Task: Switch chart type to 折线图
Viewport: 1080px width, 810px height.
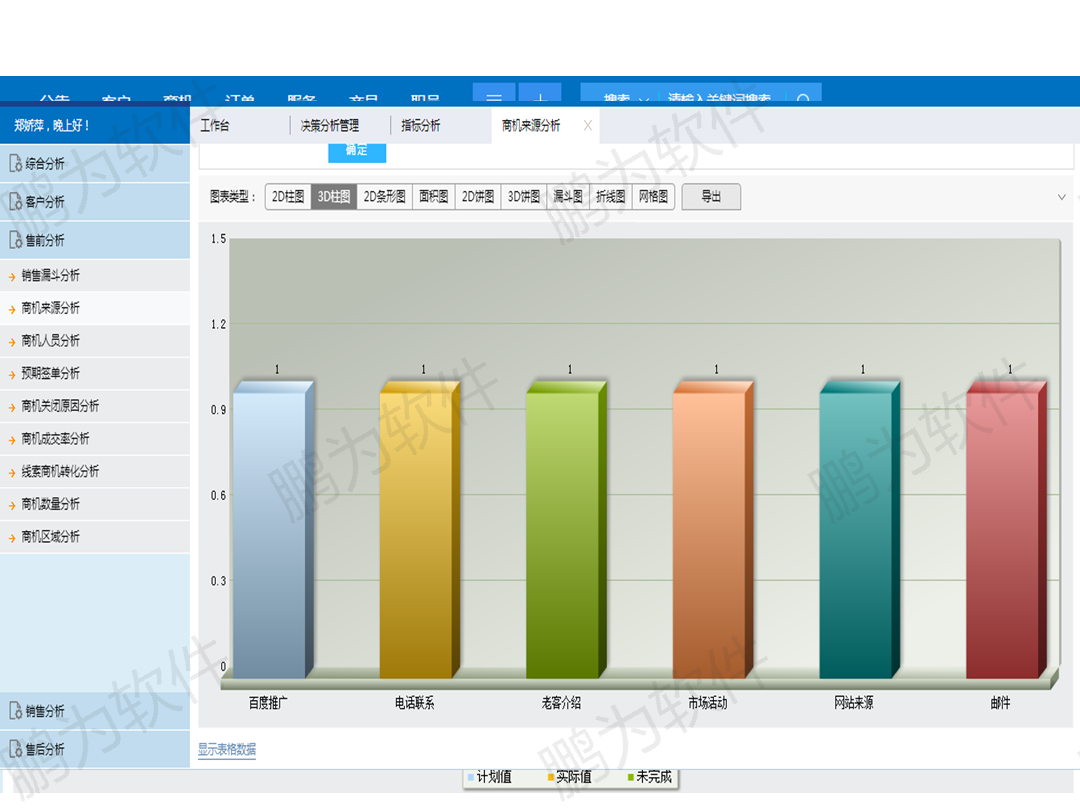Action: tap(611, 197)
